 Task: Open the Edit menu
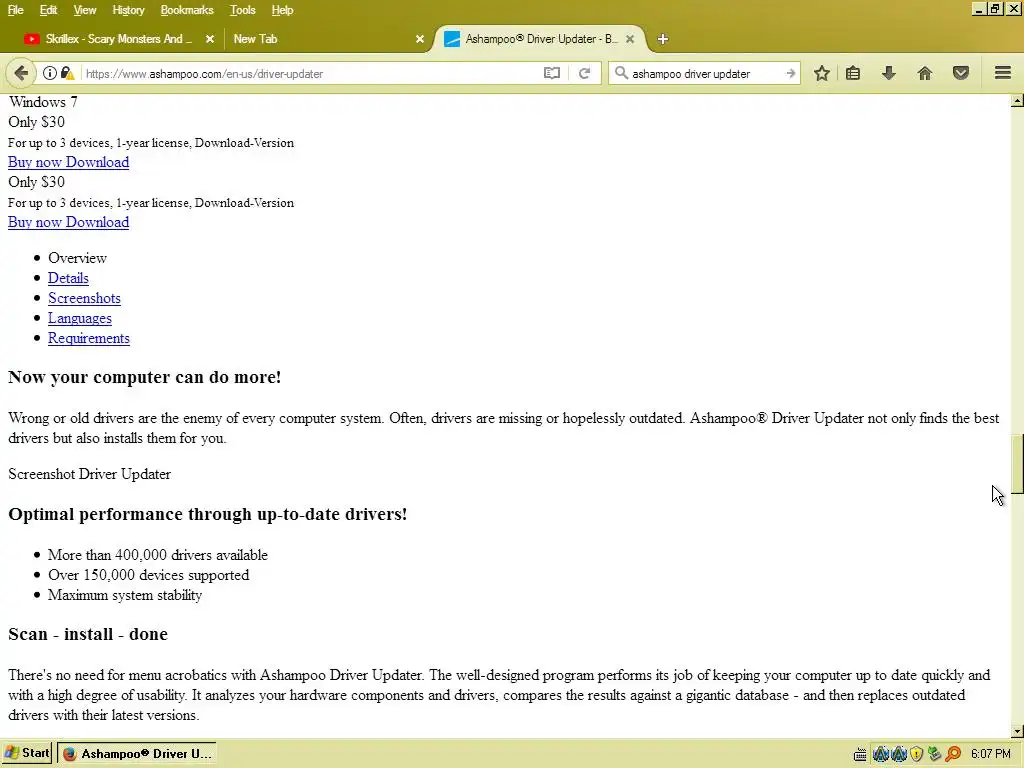pyautogui.click(x=48, y=10)
